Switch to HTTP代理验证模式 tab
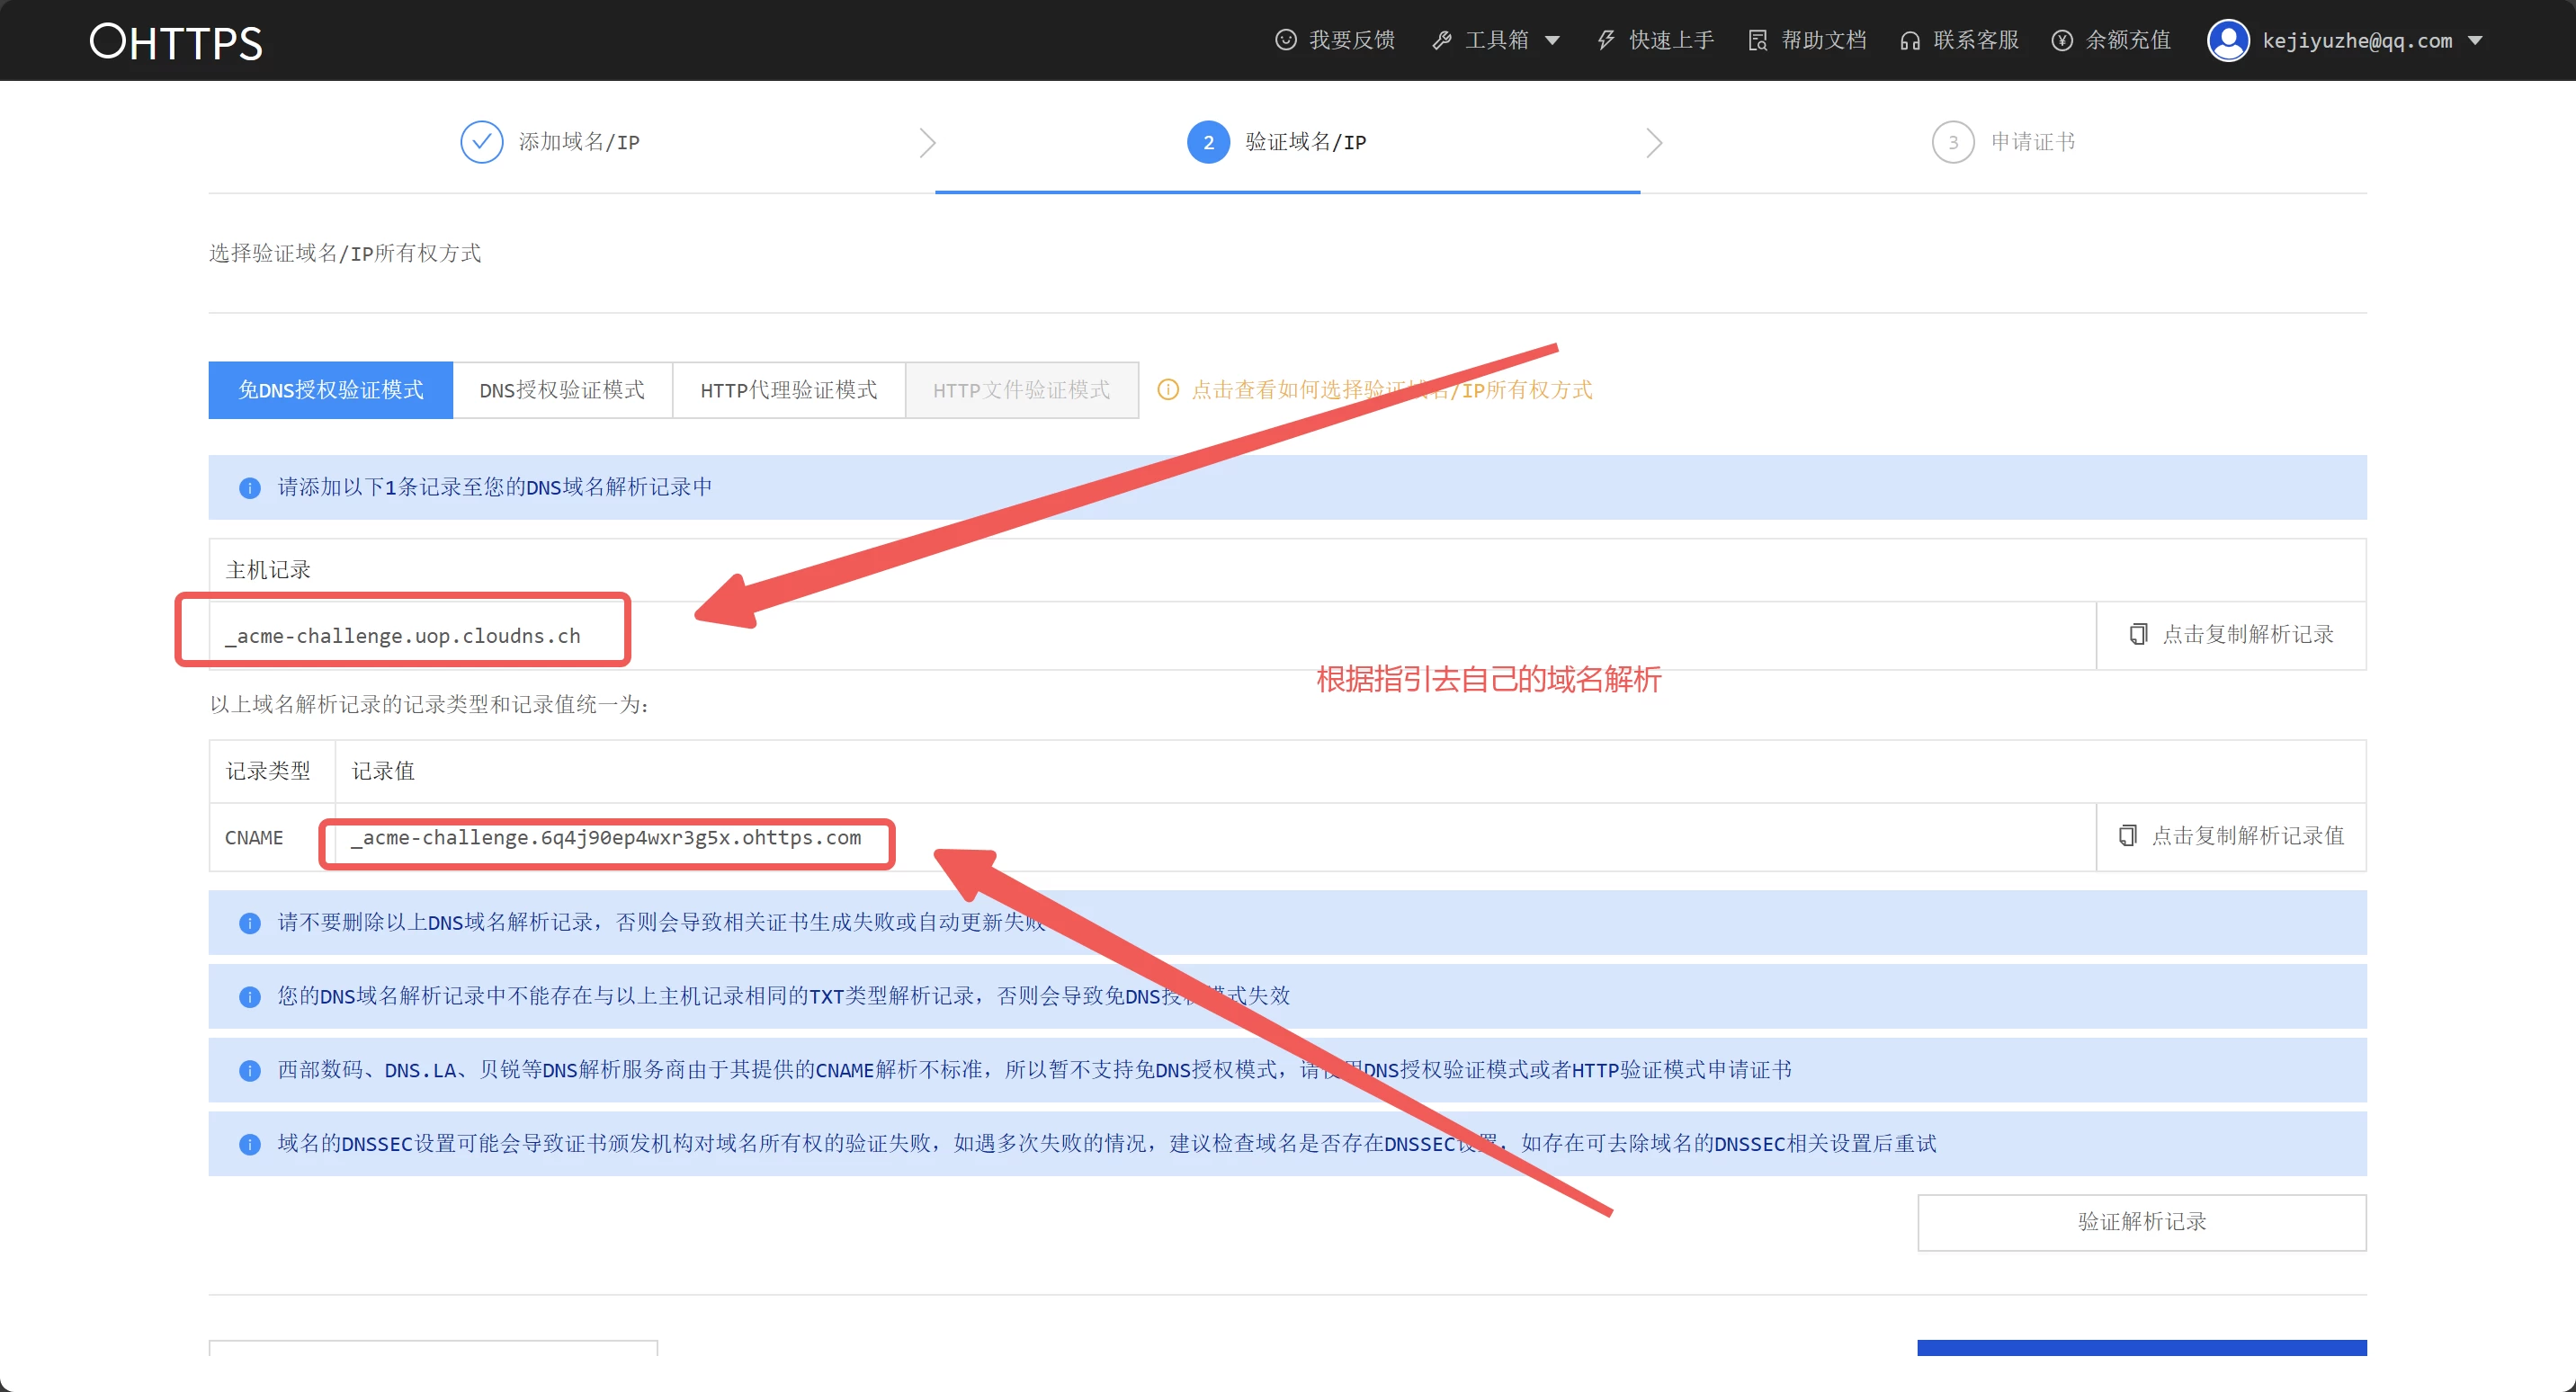This screenshot has width=2576, height=1392. pyautogui.click(x=788, y=390)
